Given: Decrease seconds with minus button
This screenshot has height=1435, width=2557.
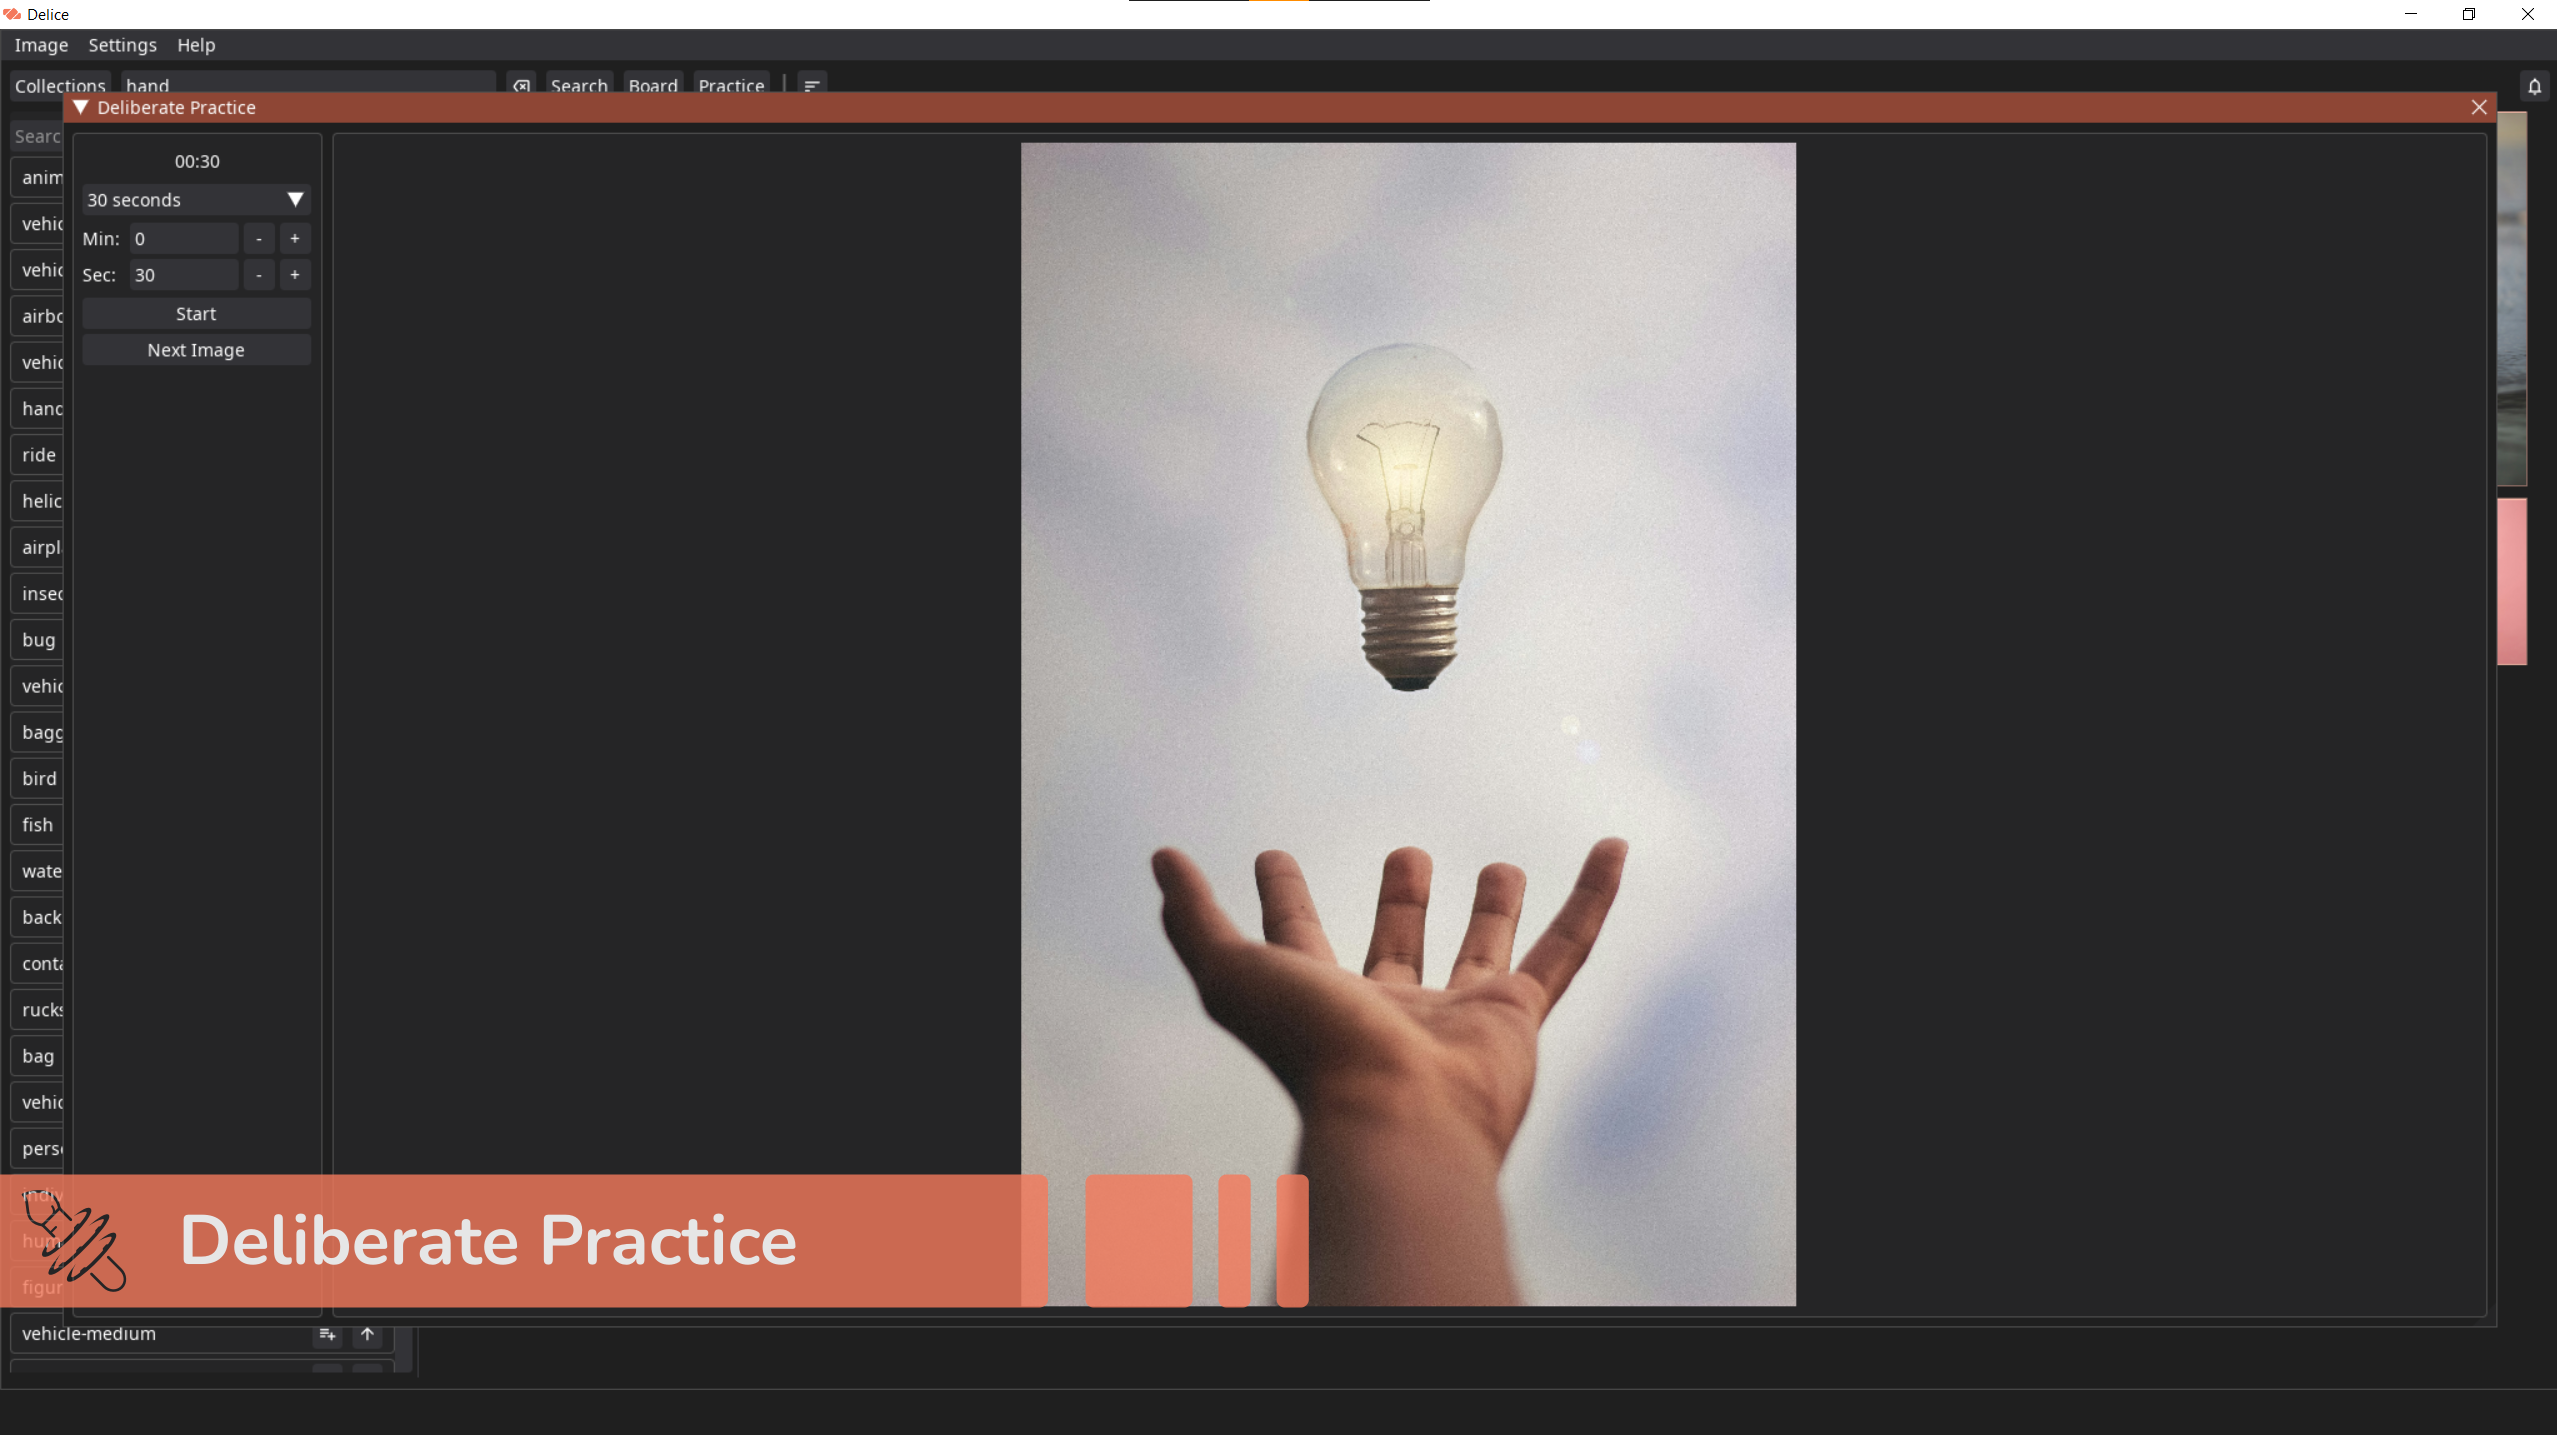Looking at the screenshot, I should tap(259, 275).
